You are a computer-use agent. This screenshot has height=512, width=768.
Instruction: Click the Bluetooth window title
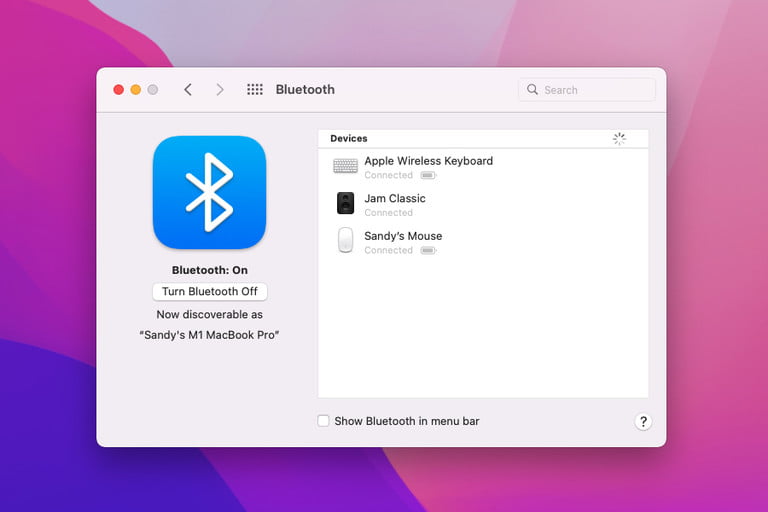305,90
